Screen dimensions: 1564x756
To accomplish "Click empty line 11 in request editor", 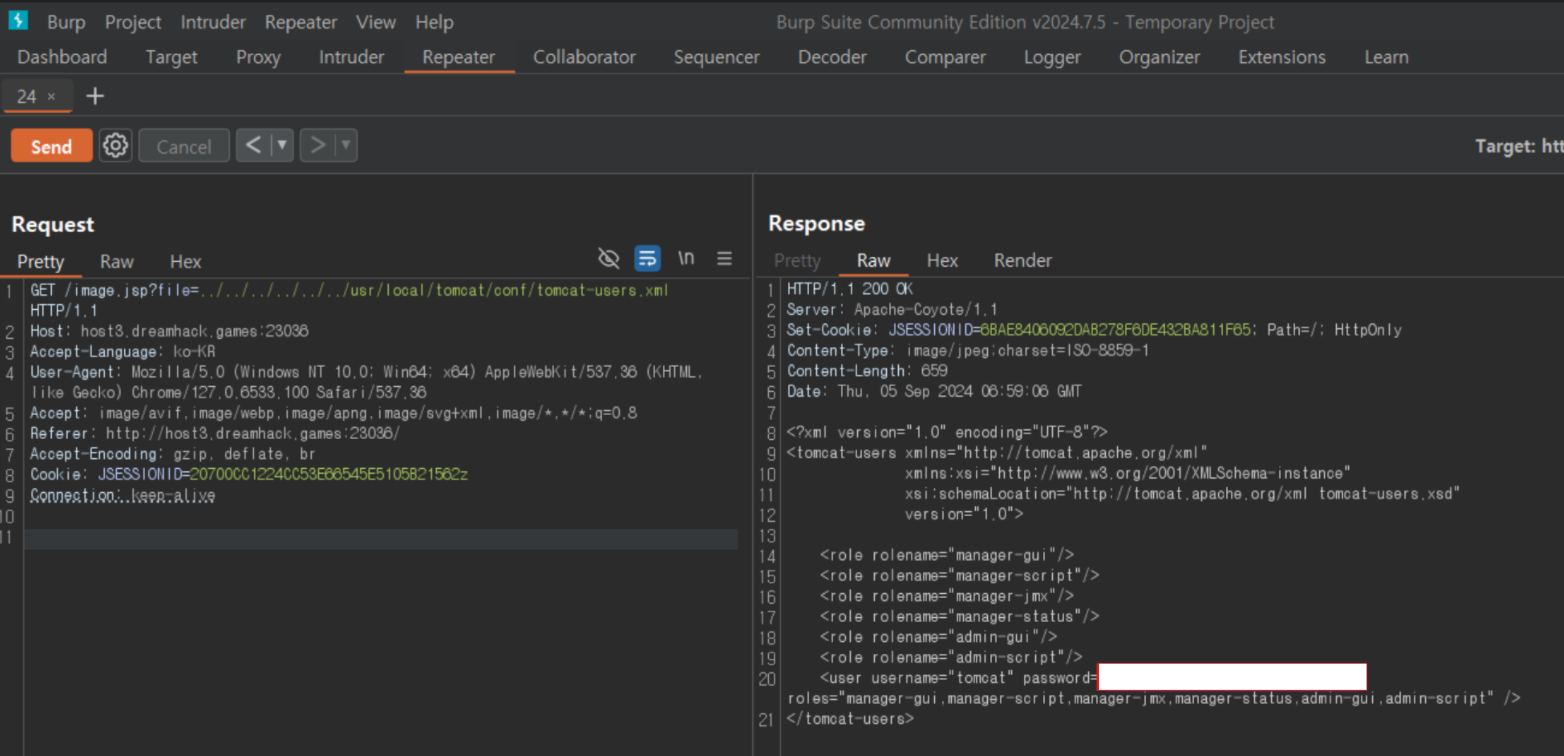I will (380, 538).
